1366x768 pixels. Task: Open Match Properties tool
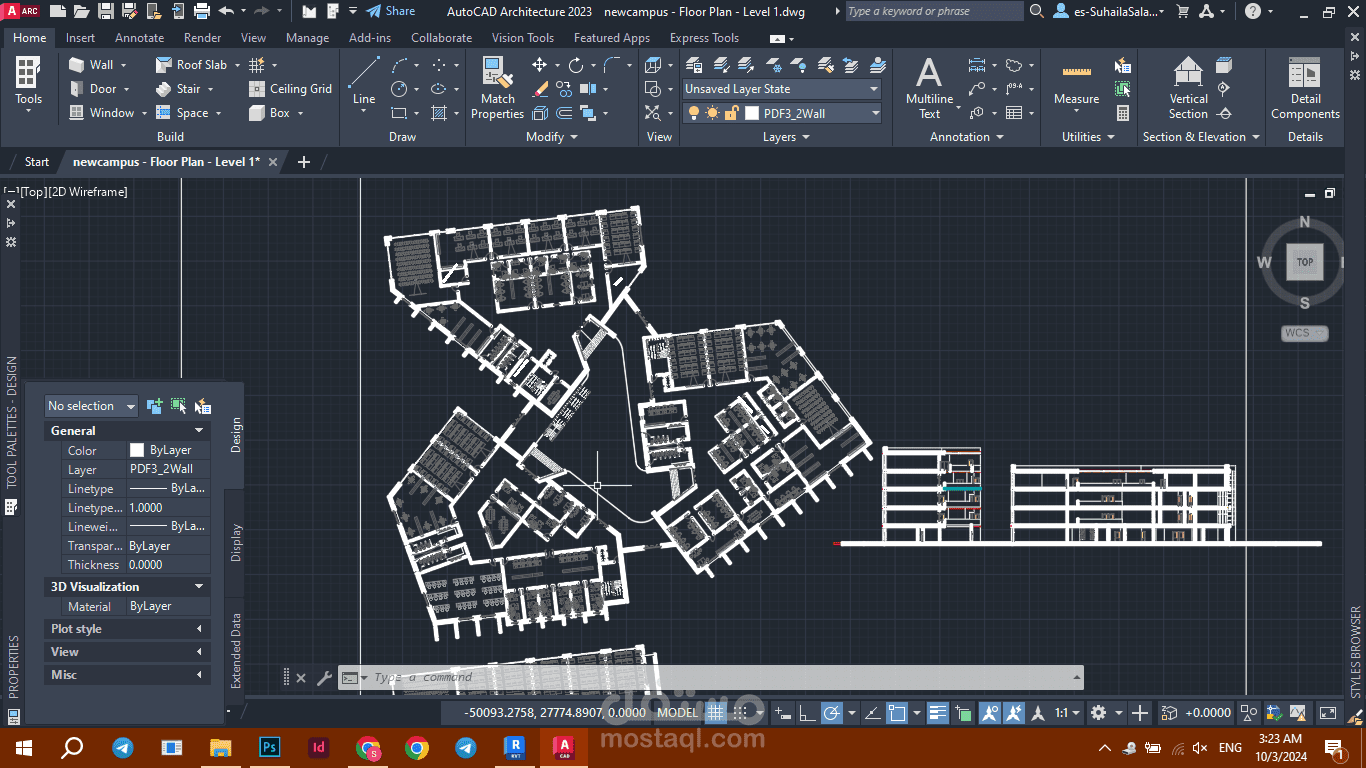tap(497, 88)
